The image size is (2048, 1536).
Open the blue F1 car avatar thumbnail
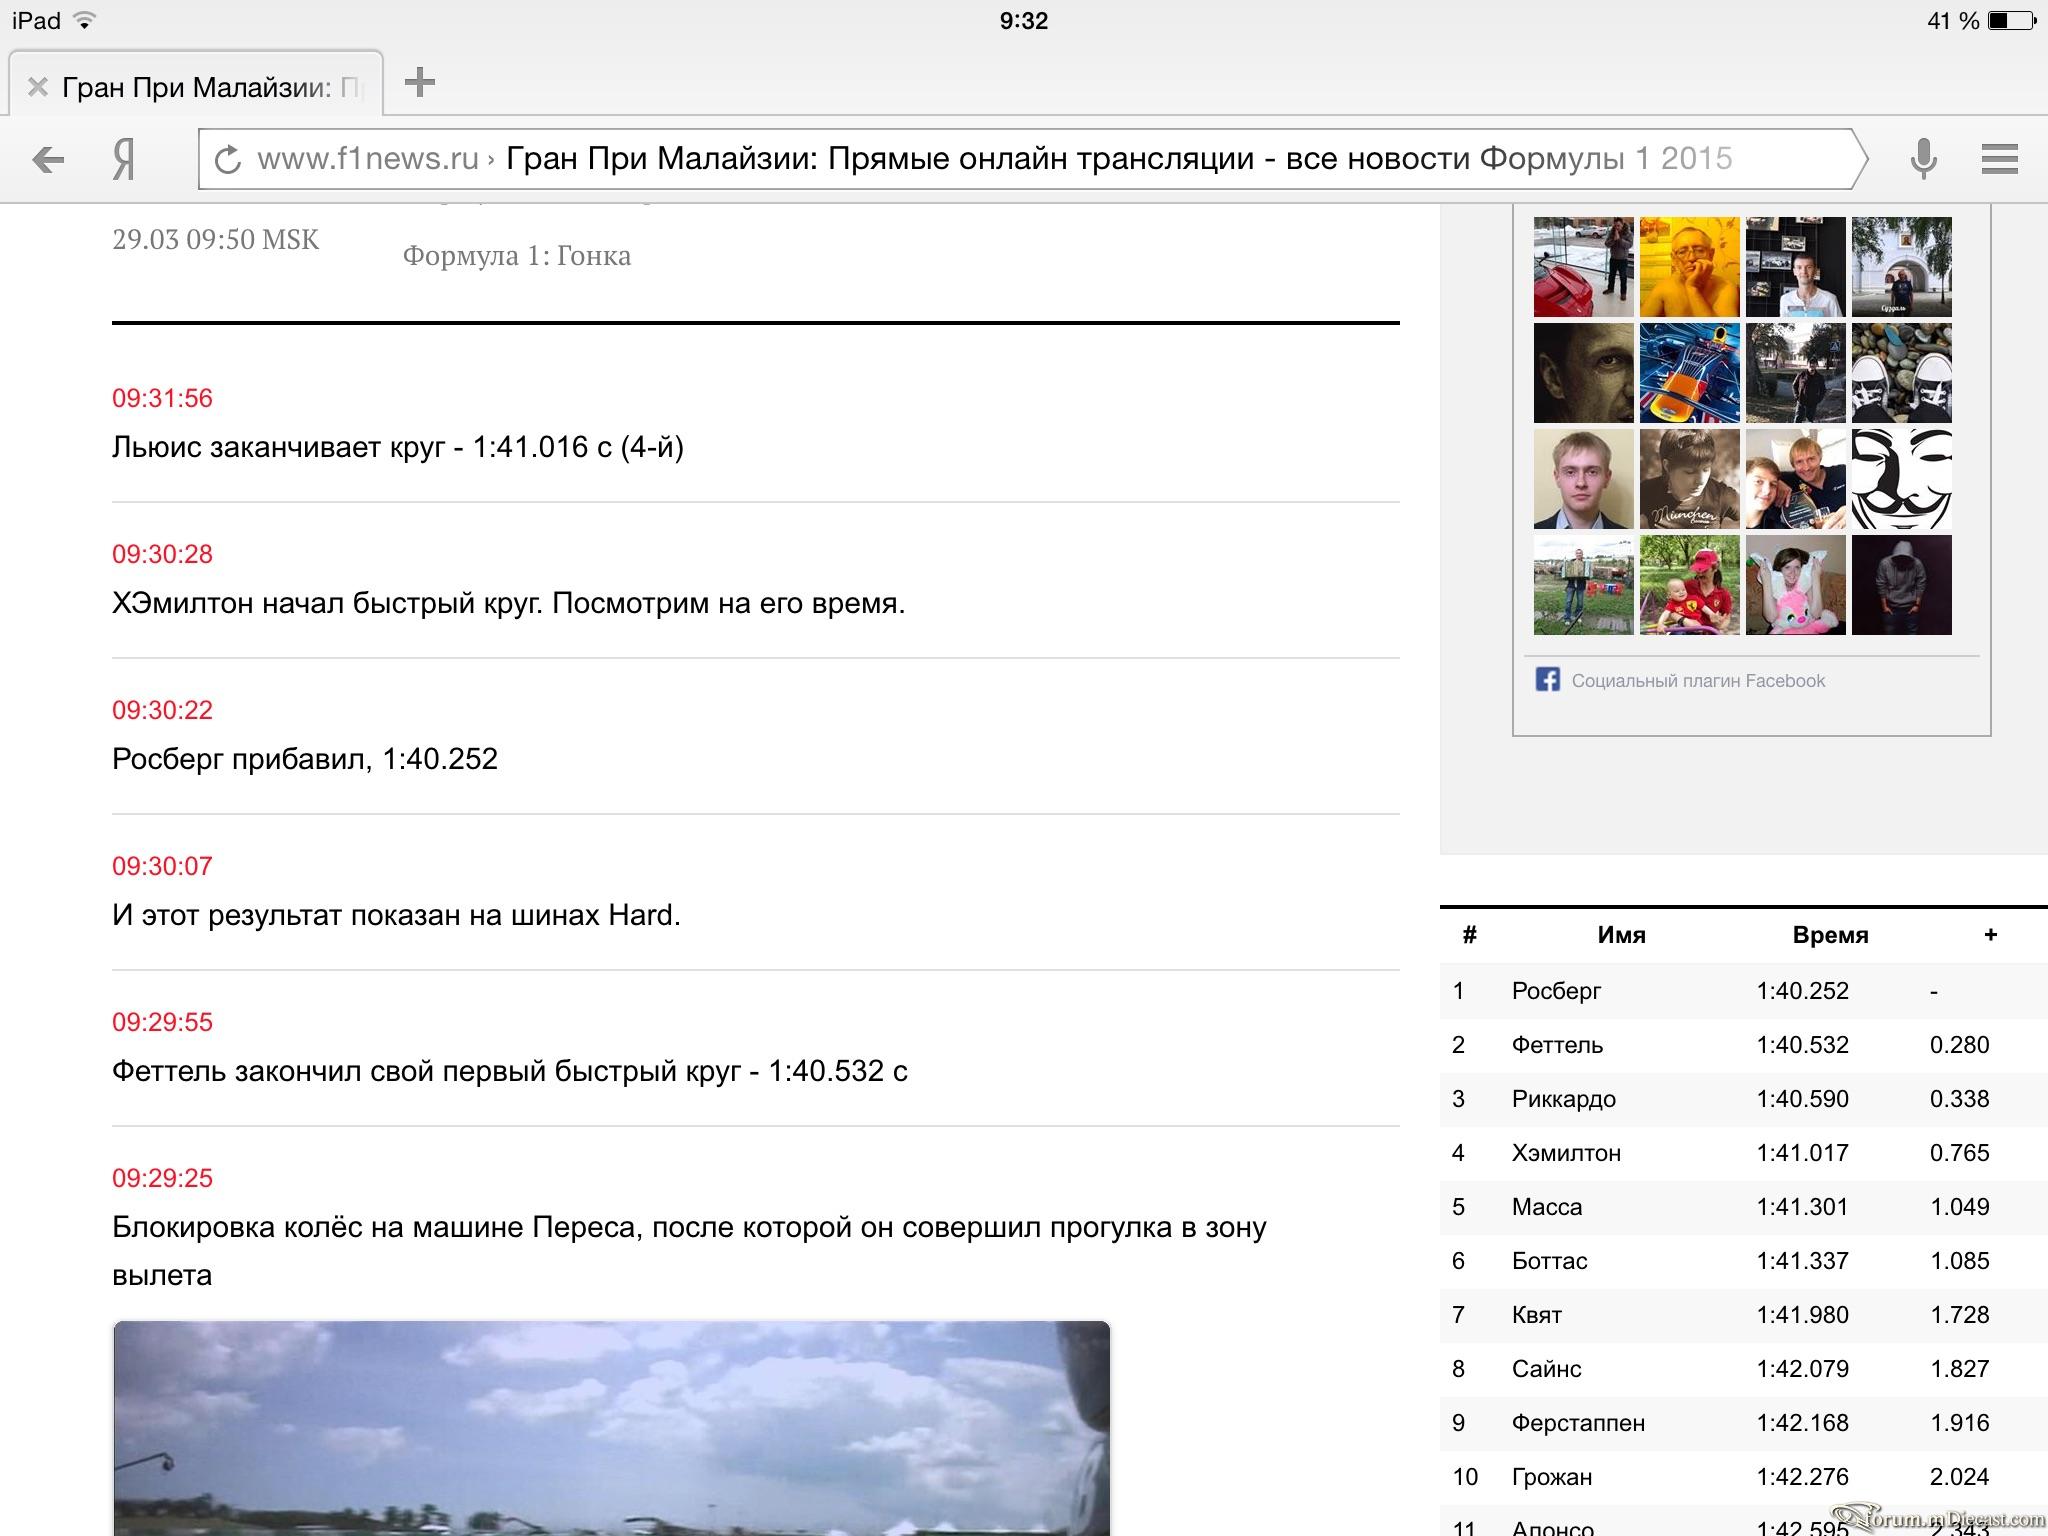1689,373
